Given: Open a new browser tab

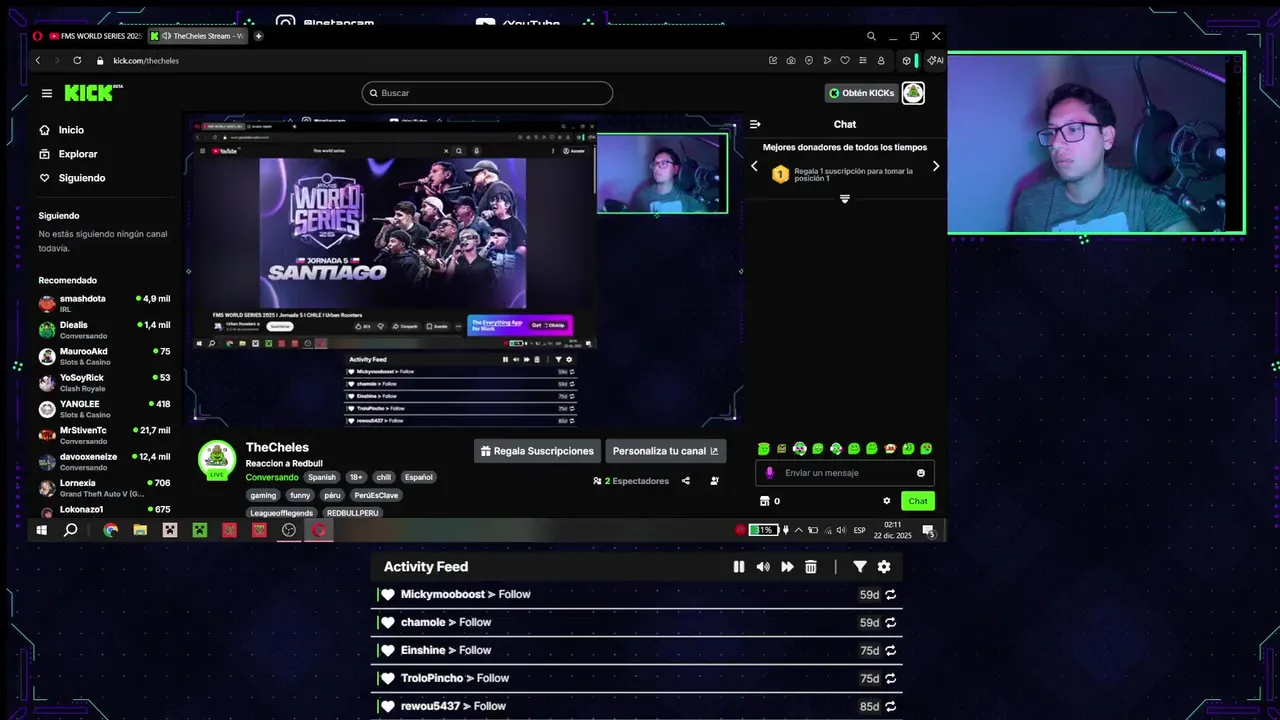Looking at the screenshot, I should [x=259, y=36].
